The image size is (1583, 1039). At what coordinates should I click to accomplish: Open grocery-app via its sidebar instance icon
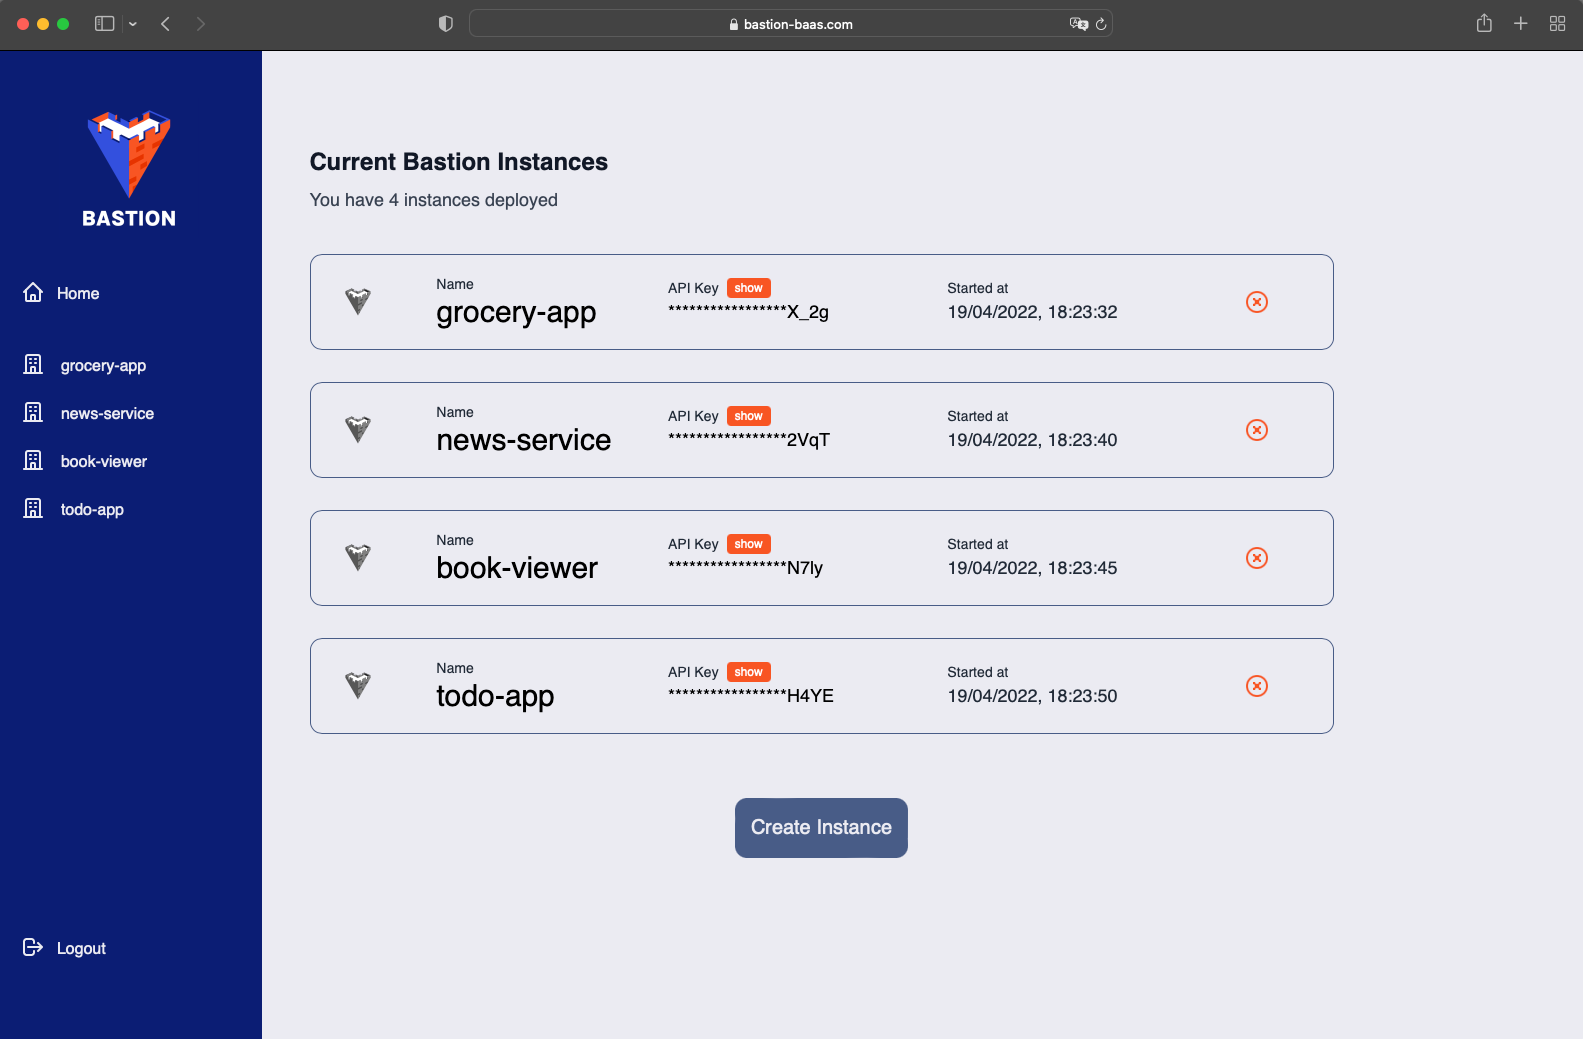[33, 364]
